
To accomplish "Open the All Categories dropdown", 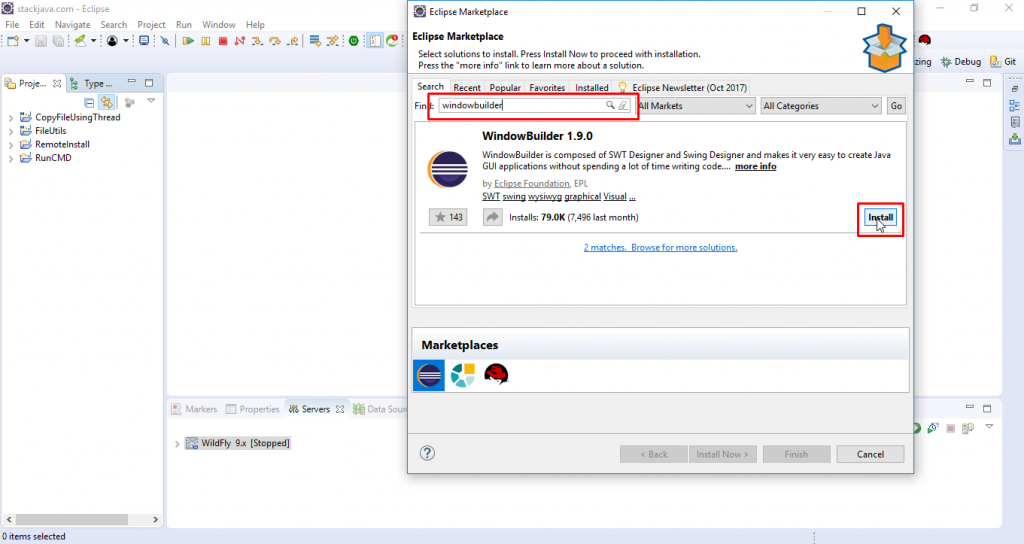I will click(821, 106).
